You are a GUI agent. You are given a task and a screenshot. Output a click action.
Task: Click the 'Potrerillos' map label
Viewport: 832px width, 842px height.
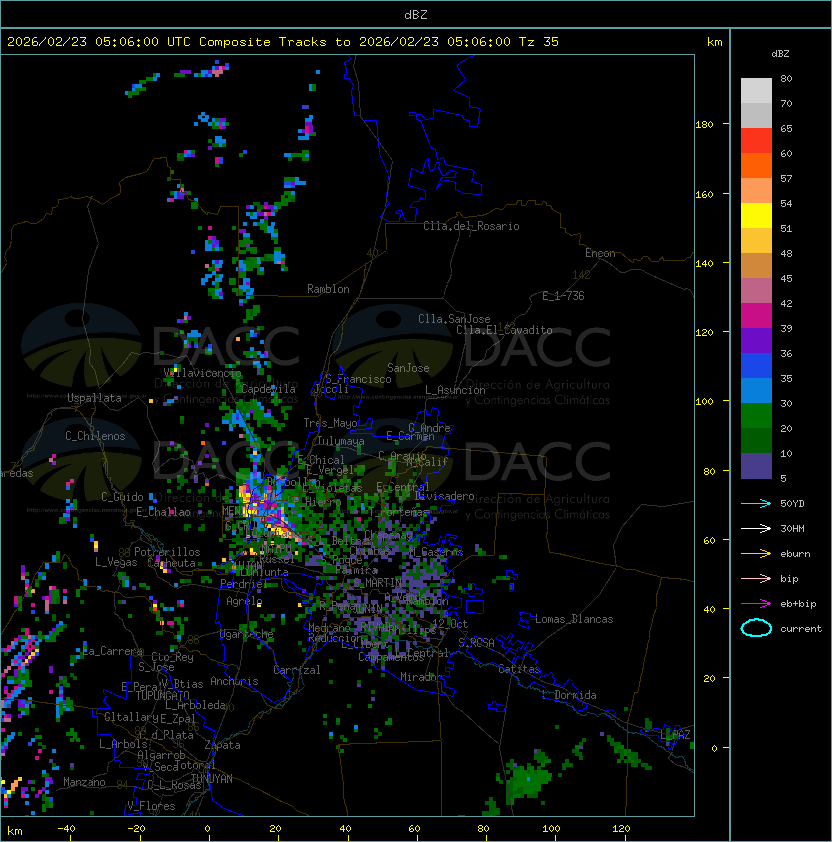coord(167,552)
